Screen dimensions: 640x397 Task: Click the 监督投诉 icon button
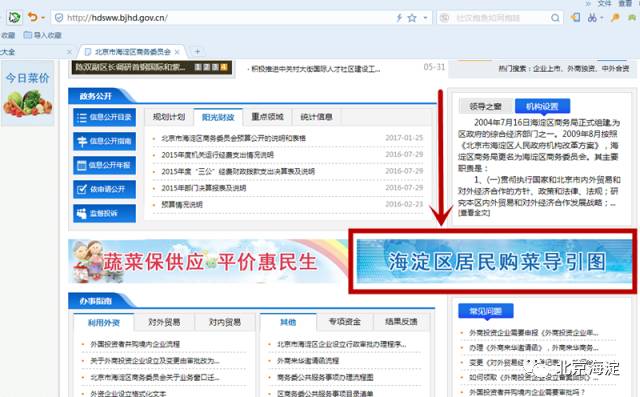pyautogui.click(x=104, y=213)
